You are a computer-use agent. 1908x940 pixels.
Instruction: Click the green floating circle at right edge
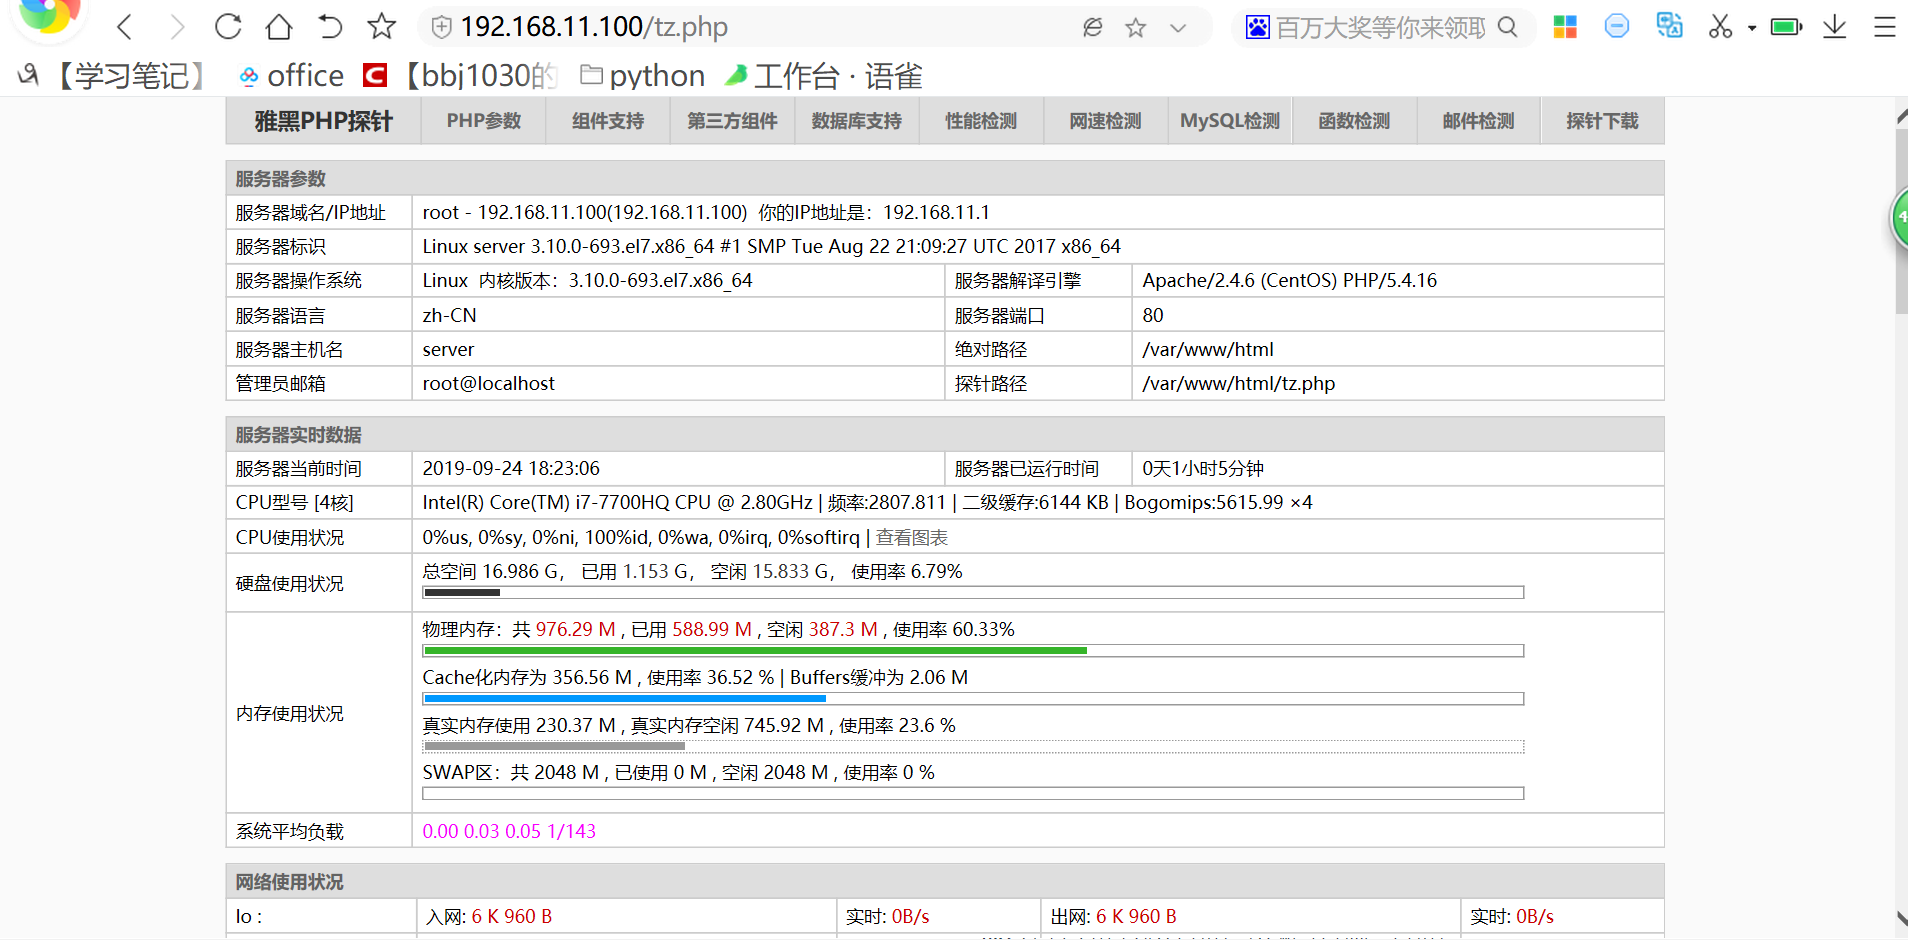point(1899,217)
